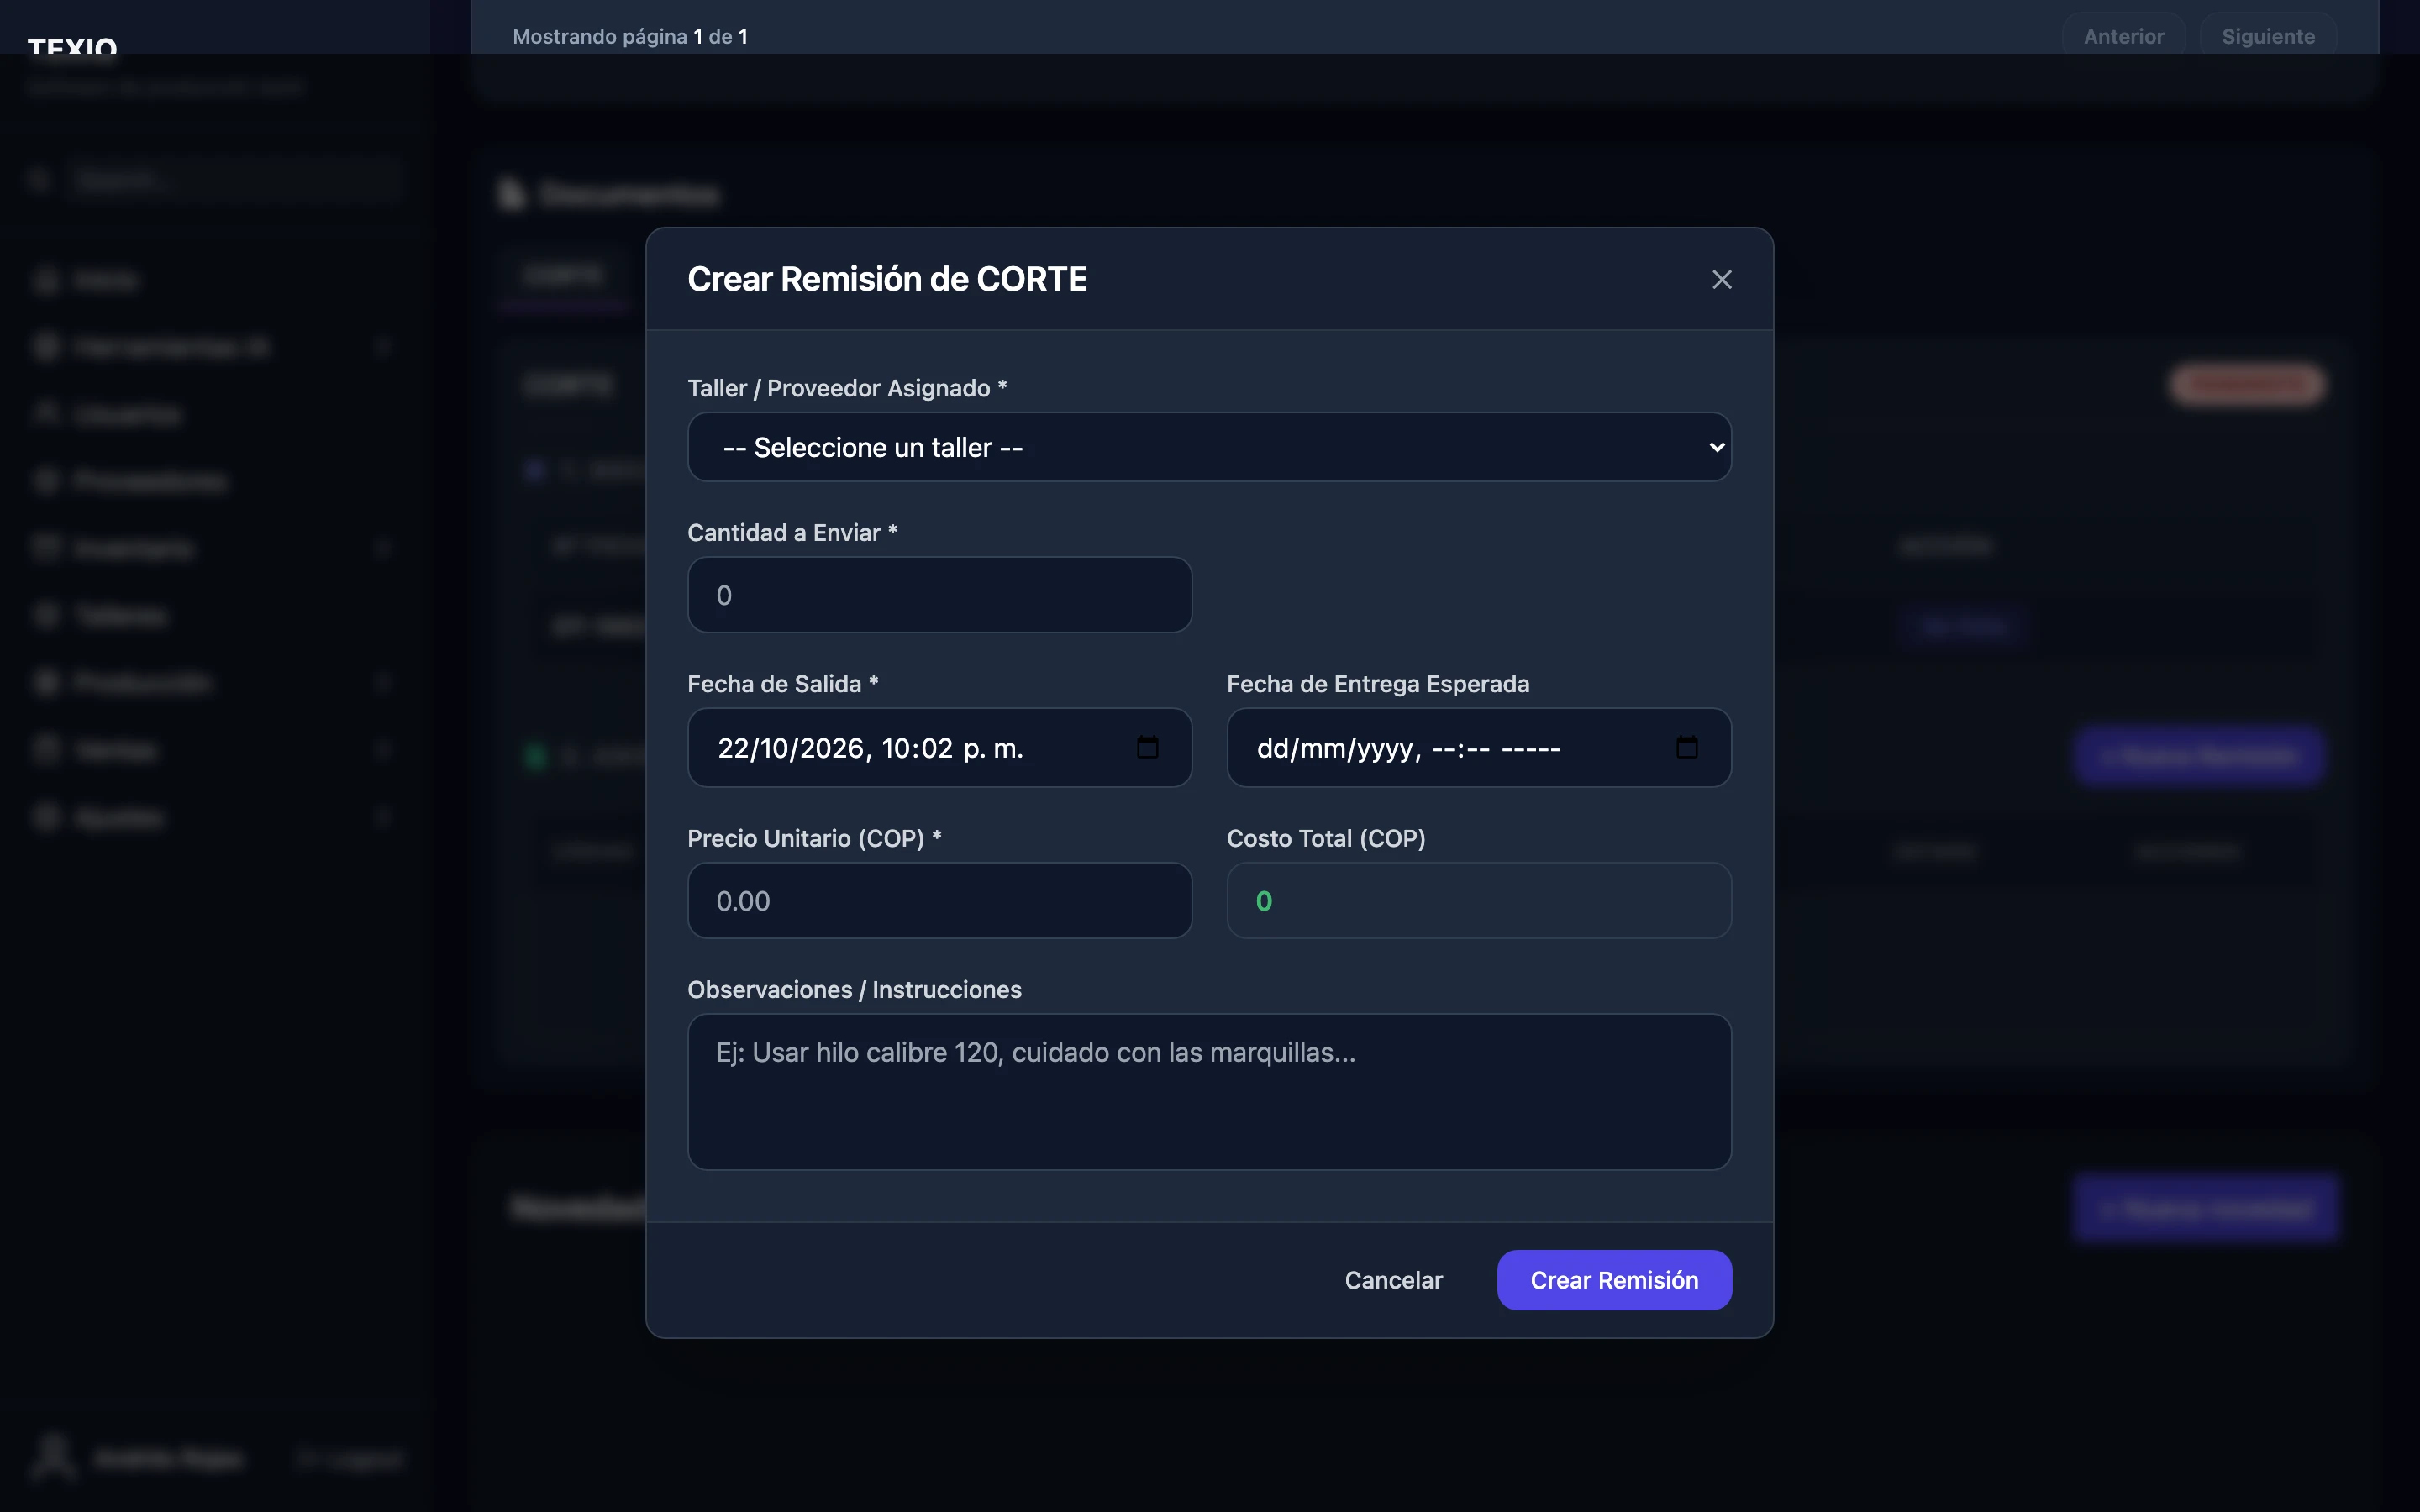Image resolution: width=2420 pixels, height=1512 pixels.
Task: Go to the Anterior page
Action: tap(2123, 37)
